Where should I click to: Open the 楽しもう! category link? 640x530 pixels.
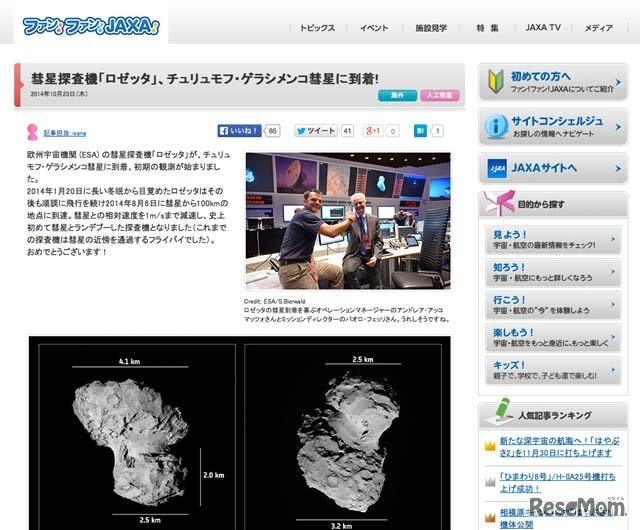click(553, 337)
